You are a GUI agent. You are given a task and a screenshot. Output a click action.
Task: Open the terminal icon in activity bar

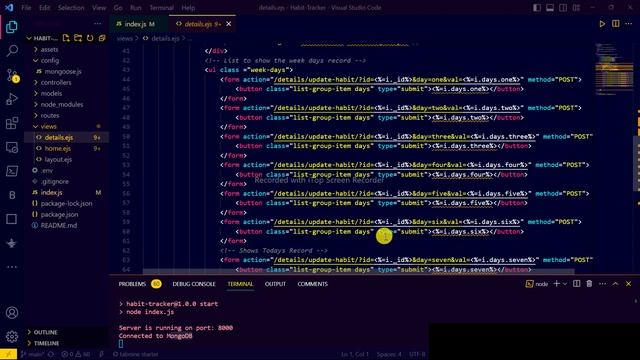(x=11, y=171)
